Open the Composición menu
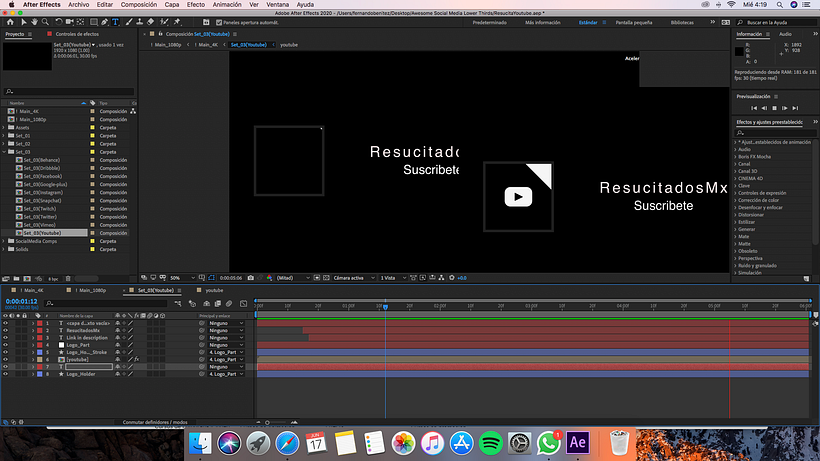The height and width of the screenshot is (461, 820). point(139,4)
